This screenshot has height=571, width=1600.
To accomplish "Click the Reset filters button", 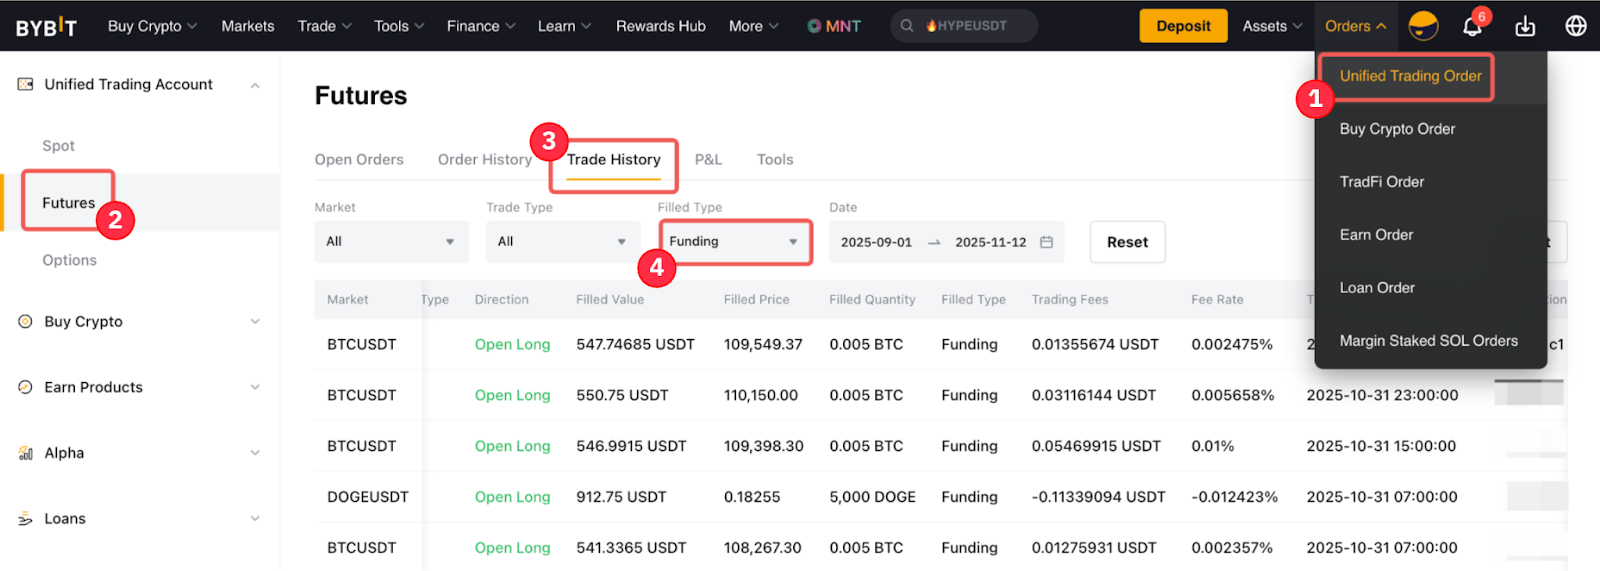I will click(1127, 242).
